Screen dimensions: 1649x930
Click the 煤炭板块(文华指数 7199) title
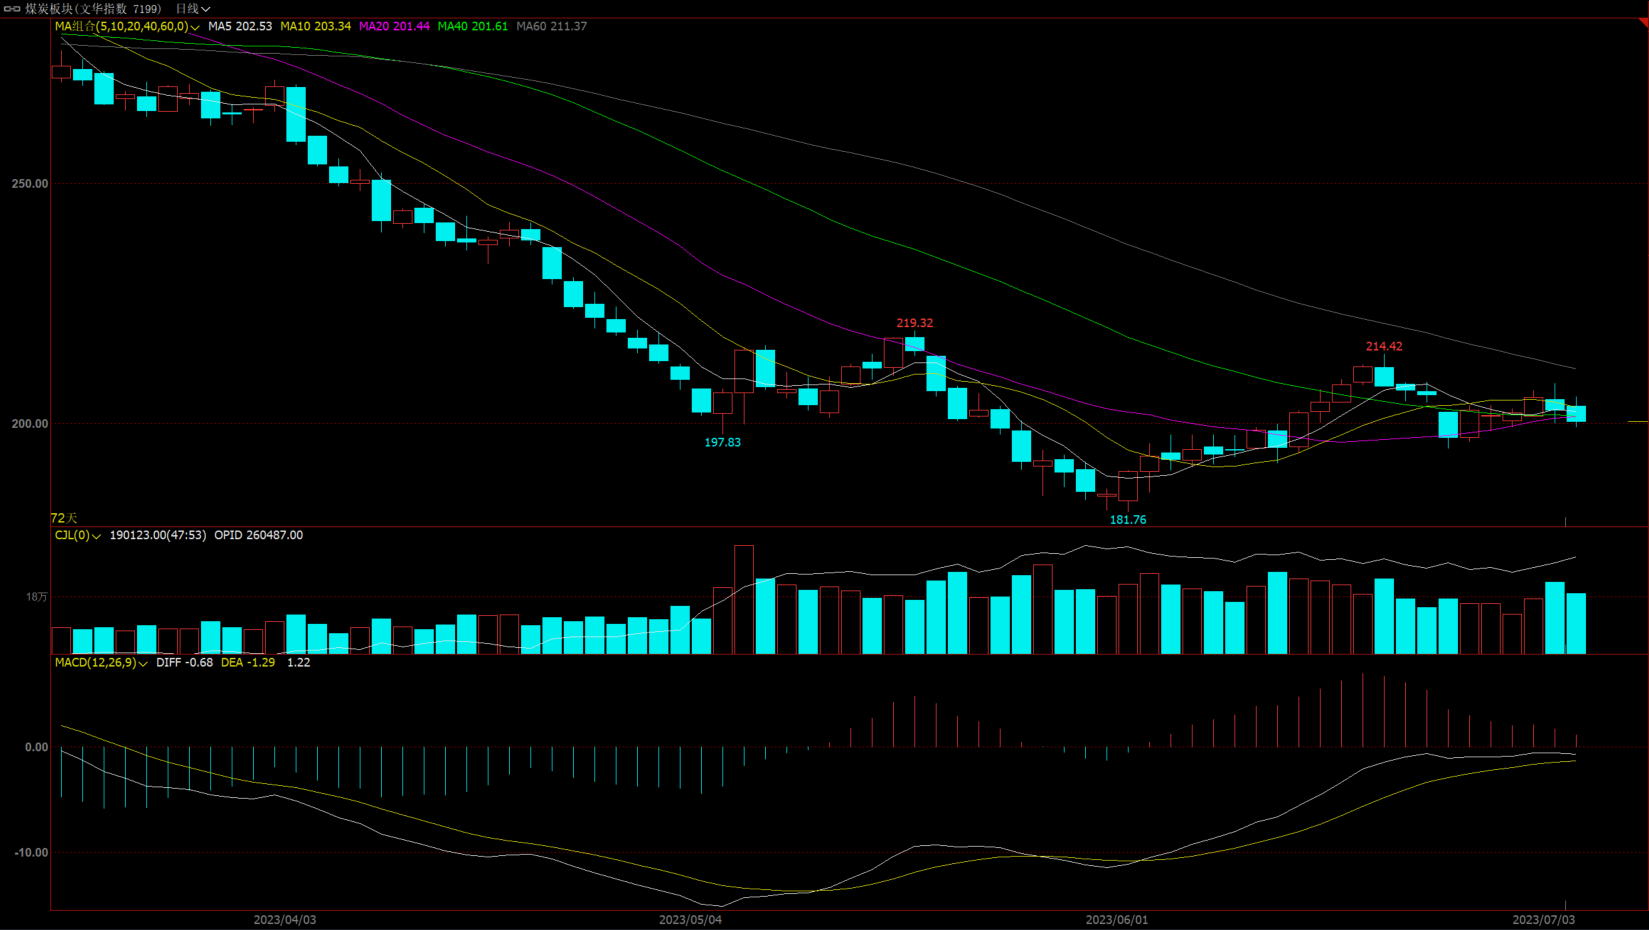pos(93,9)
